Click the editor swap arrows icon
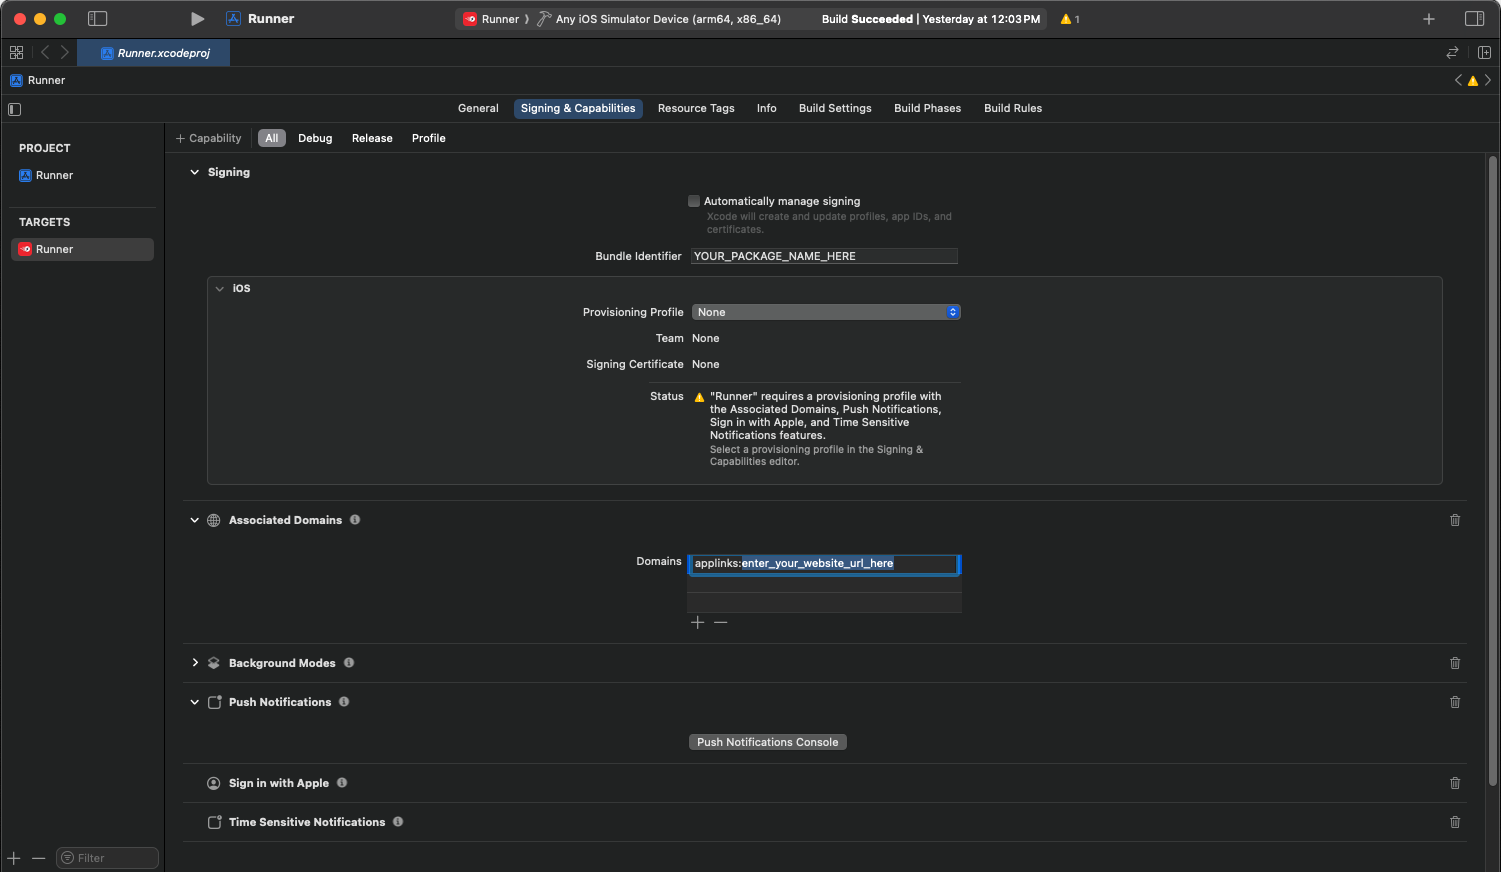 click(x=1452, y=52)
